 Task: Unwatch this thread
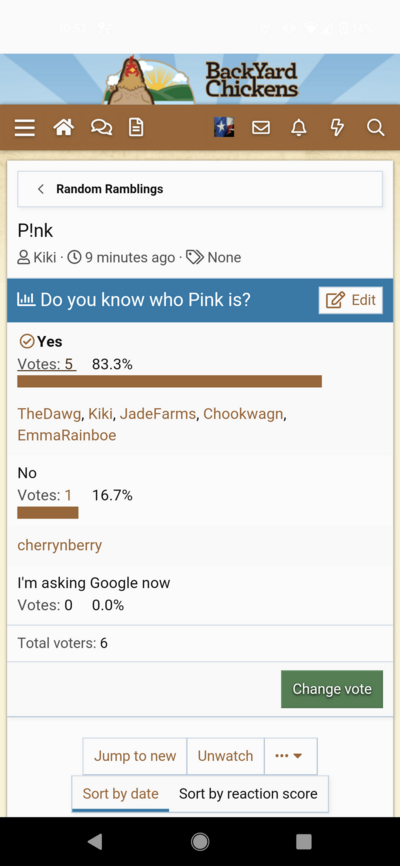pyautogui.click(x=225, y=756)
